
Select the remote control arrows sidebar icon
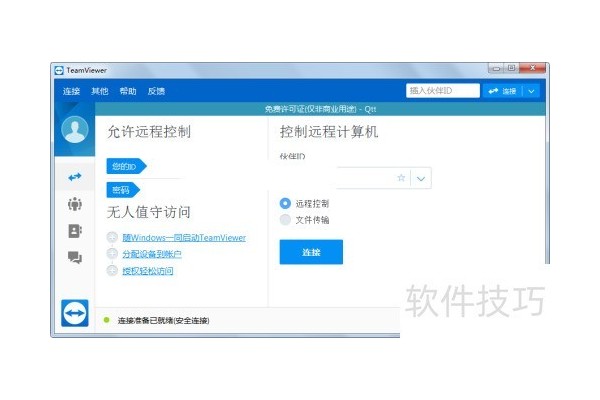click(x=75, y=177)
